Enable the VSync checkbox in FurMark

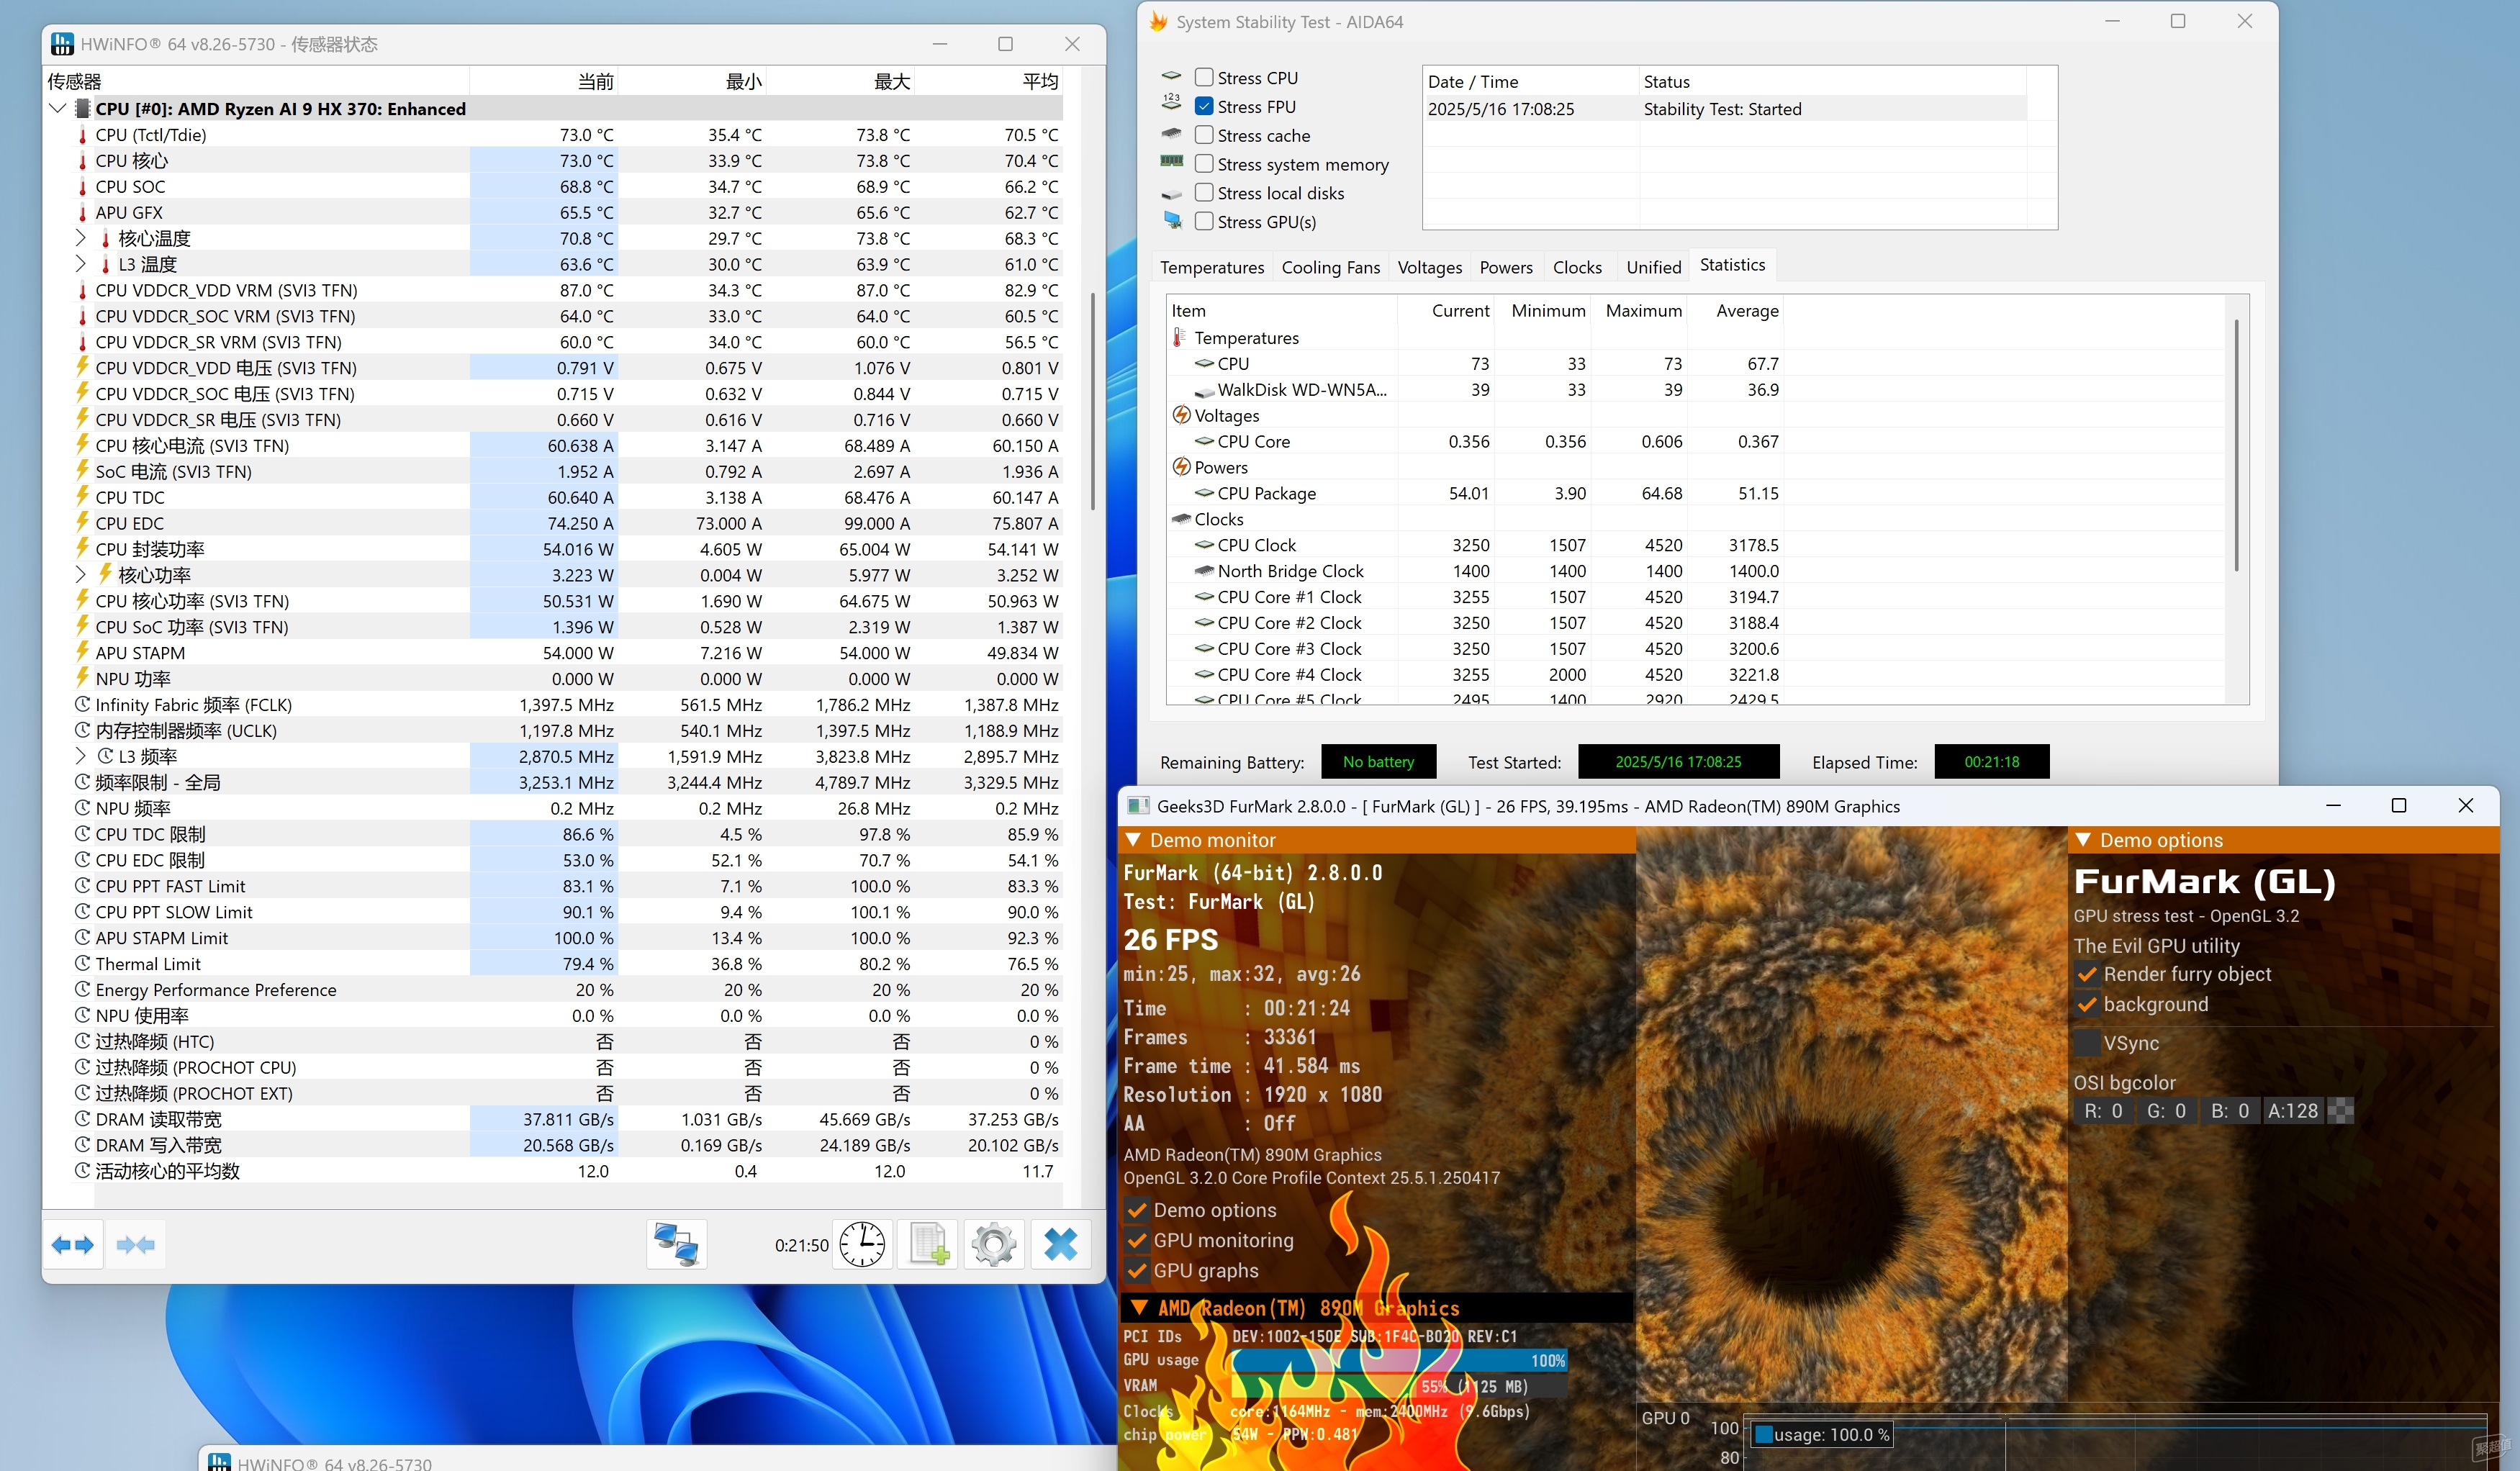2087,1043
